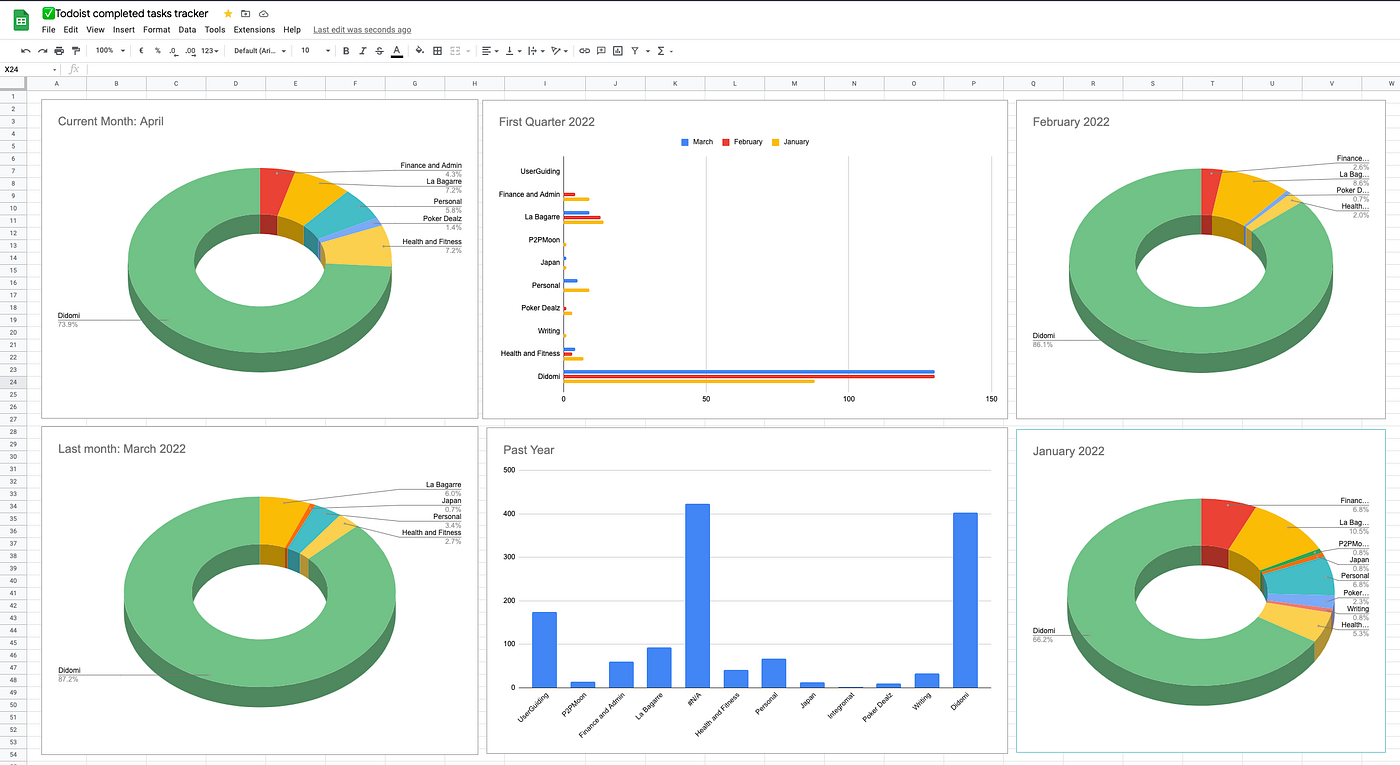Image resolution: width=1400 pixels, height=765 pixels.
Task: Open last edit version history link
Action: click(362, 30)
